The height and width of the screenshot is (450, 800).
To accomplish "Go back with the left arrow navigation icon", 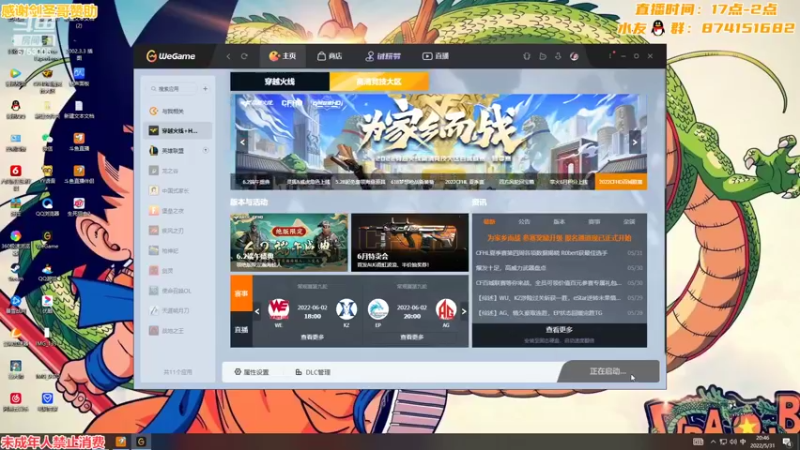I will click(228, 56).
